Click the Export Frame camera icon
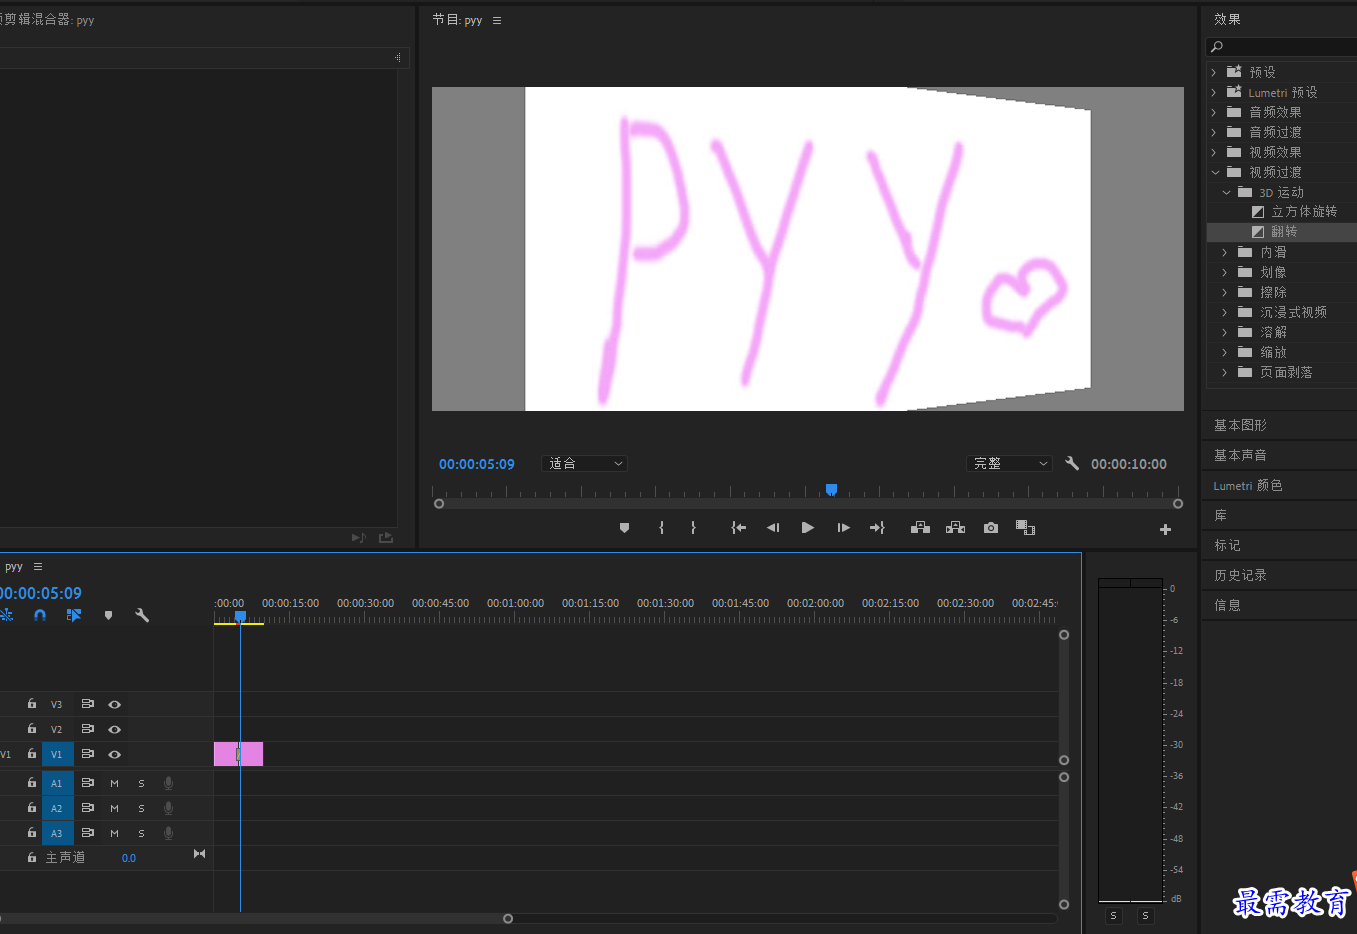 pyautogui.click(x=991, y=528)
